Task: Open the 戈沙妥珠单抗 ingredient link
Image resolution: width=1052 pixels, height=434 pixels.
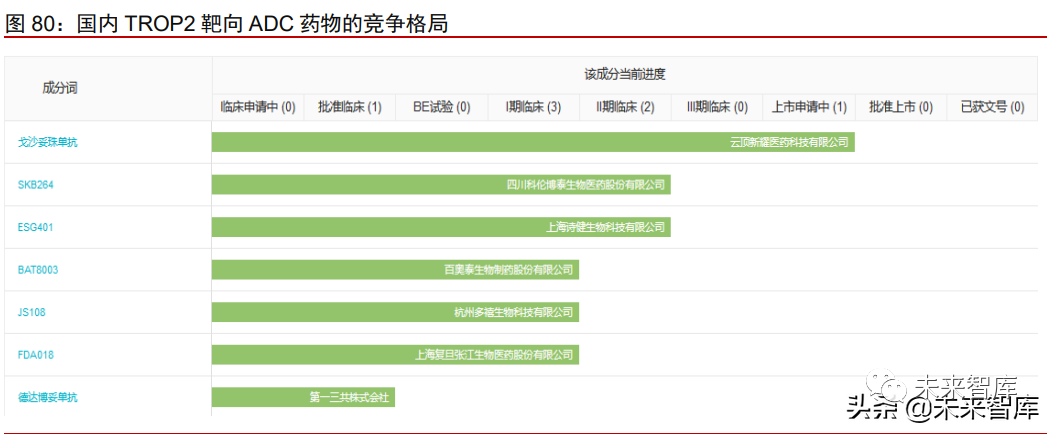Action: coord(48,142)
